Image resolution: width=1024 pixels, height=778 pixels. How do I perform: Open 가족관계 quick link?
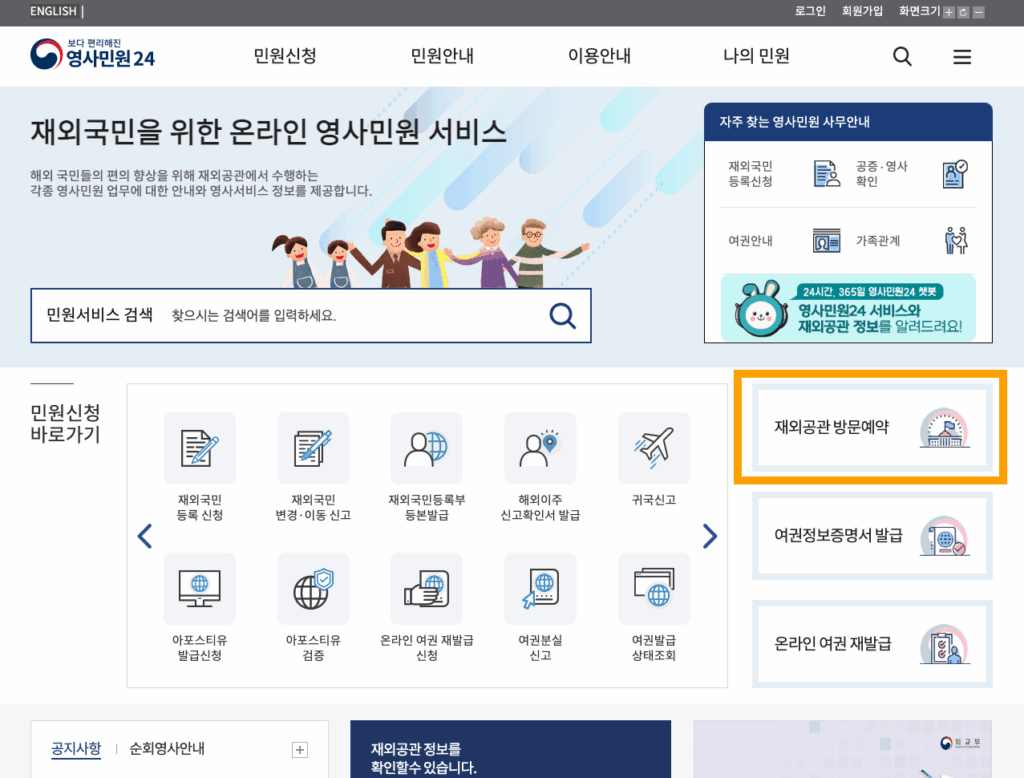[912, 241]
